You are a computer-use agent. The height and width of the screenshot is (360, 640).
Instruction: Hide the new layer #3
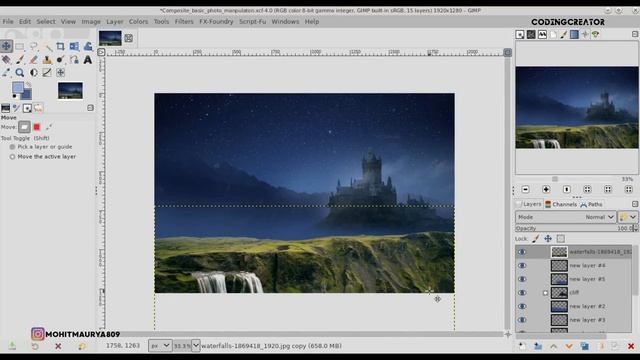pos(522,320)
